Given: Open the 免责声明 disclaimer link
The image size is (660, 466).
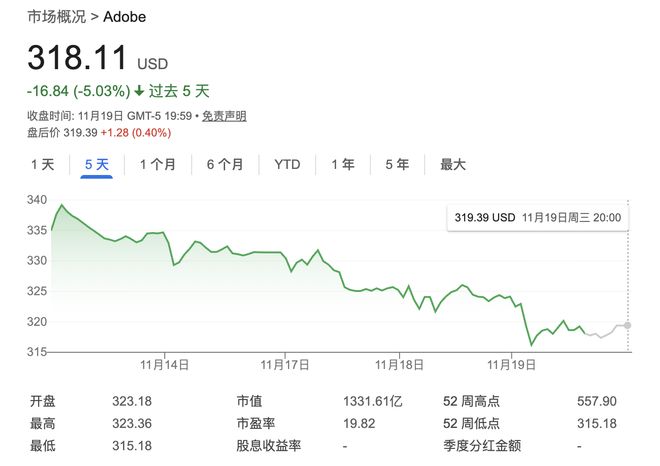Looking at the screenshot, I should (x=224, y=116).
